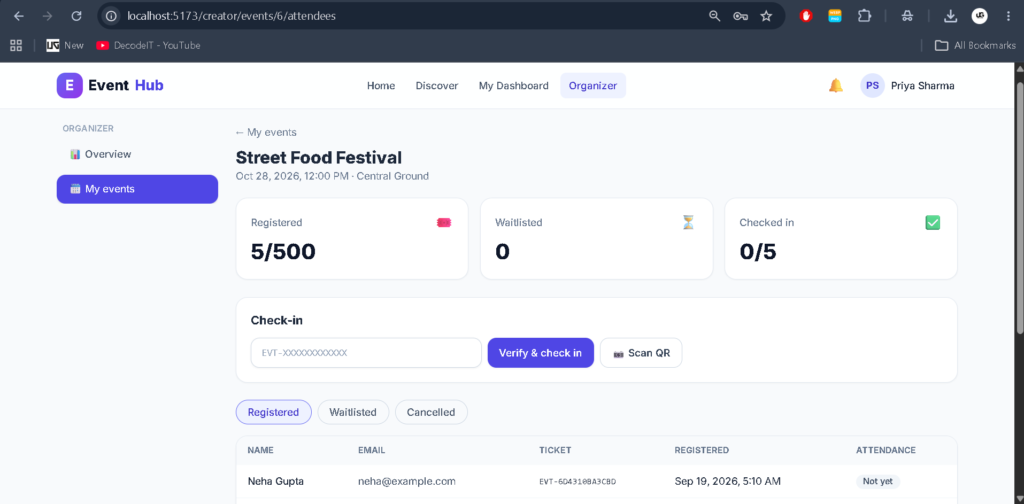Click the incognito icon in toolbar
The height and width of the screenshot is (504, 1024).
pyautogui.click(x=907, y=16)
